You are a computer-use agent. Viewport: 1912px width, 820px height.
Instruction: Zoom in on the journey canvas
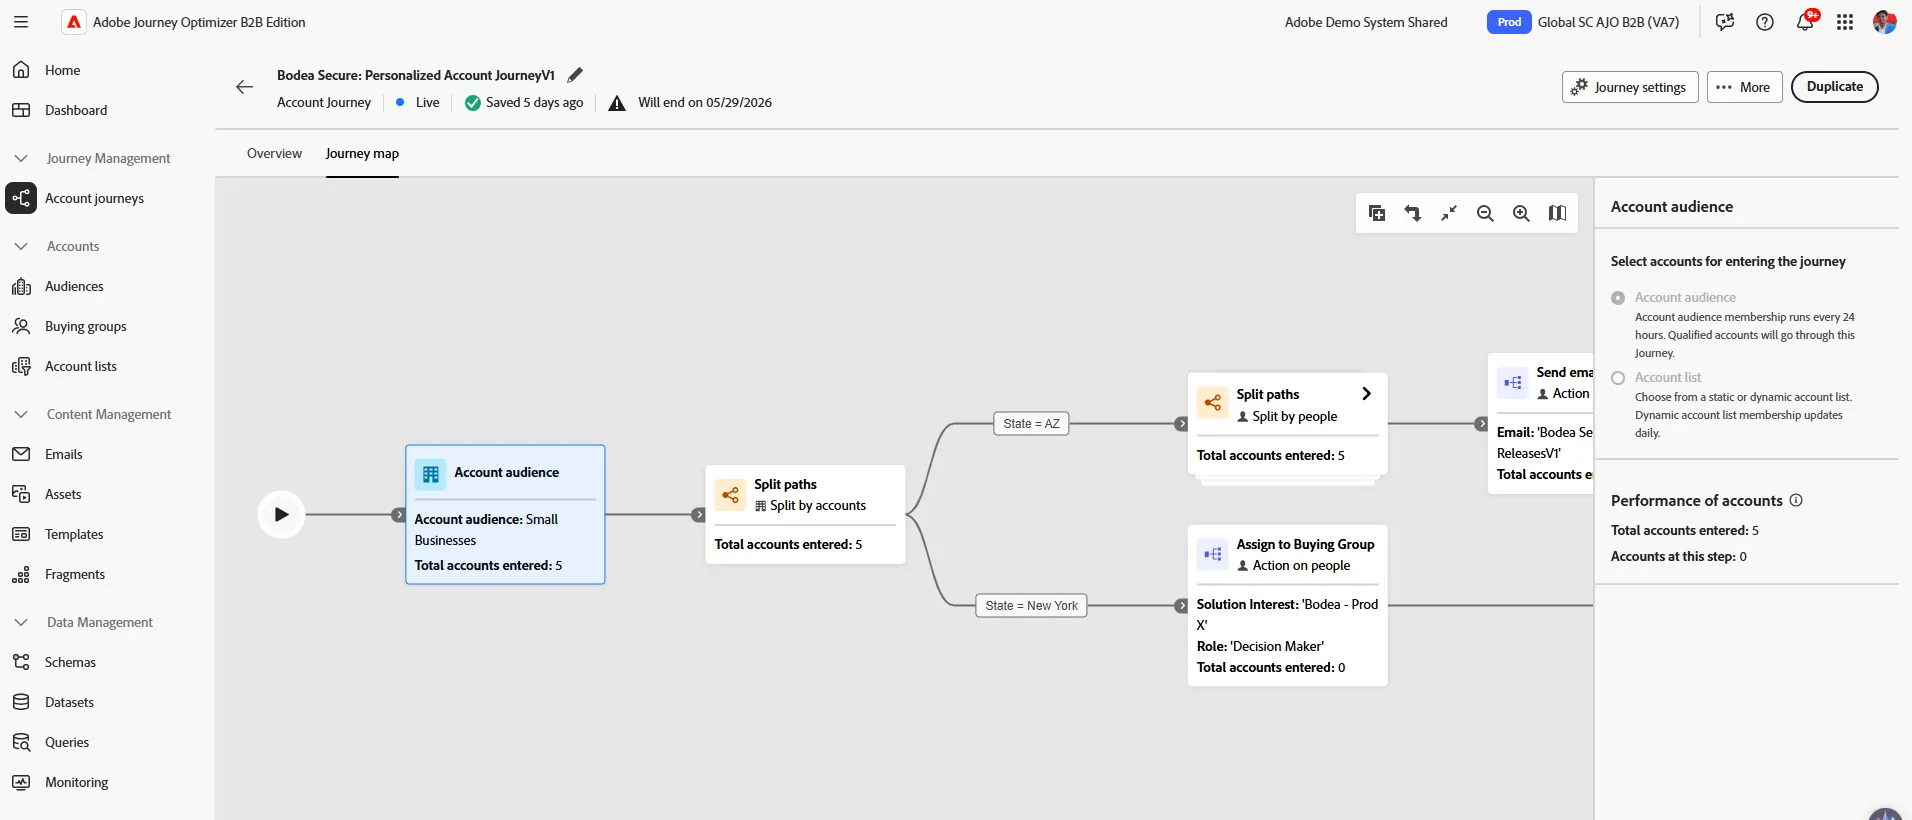[1521, 213]
